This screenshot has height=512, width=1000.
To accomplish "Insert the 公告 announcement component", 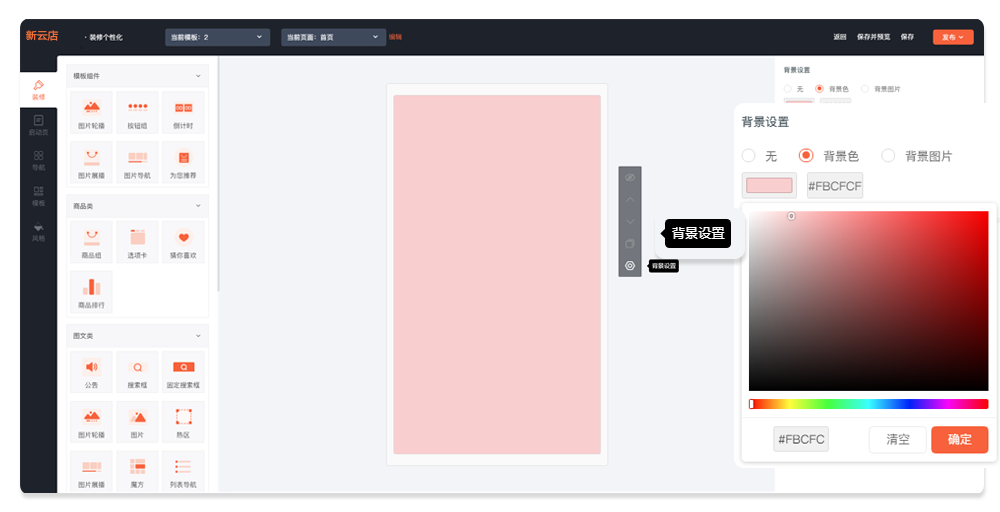I will [91, 371].
